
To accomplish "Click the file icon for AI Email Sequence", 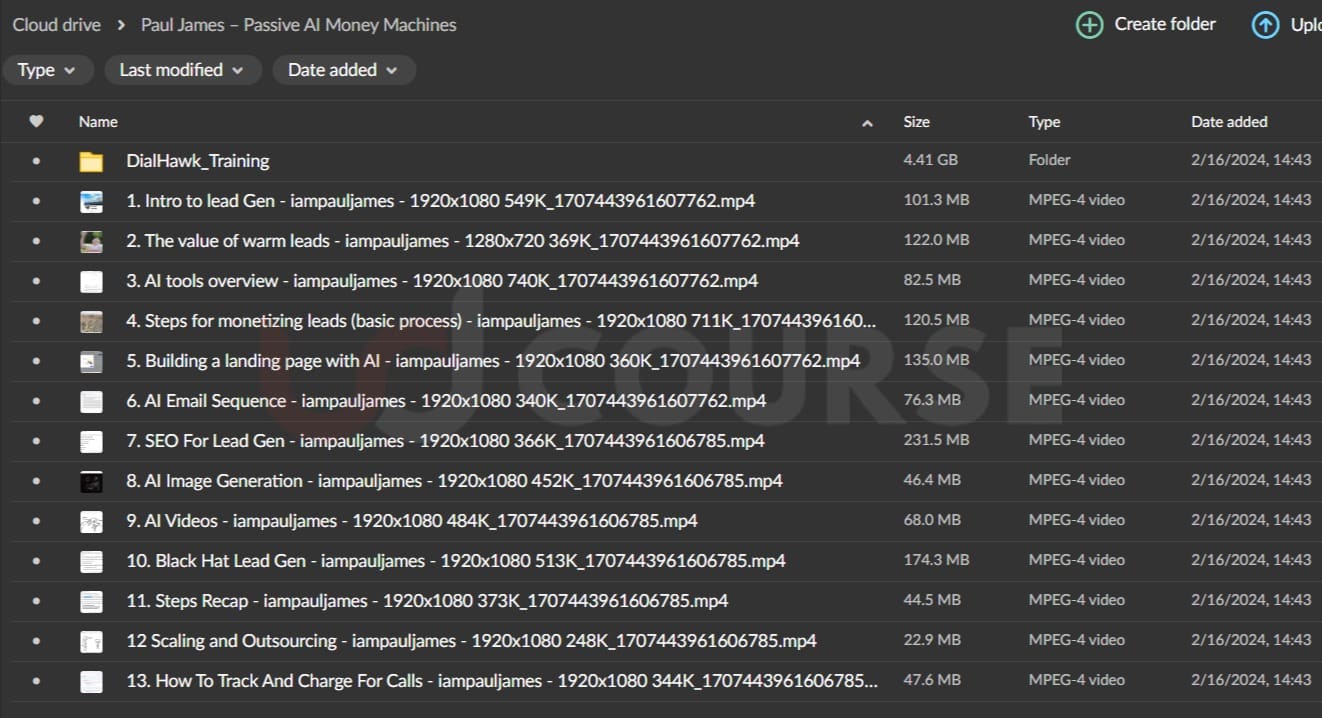I will pyautogui.click(x=91, y=401).
